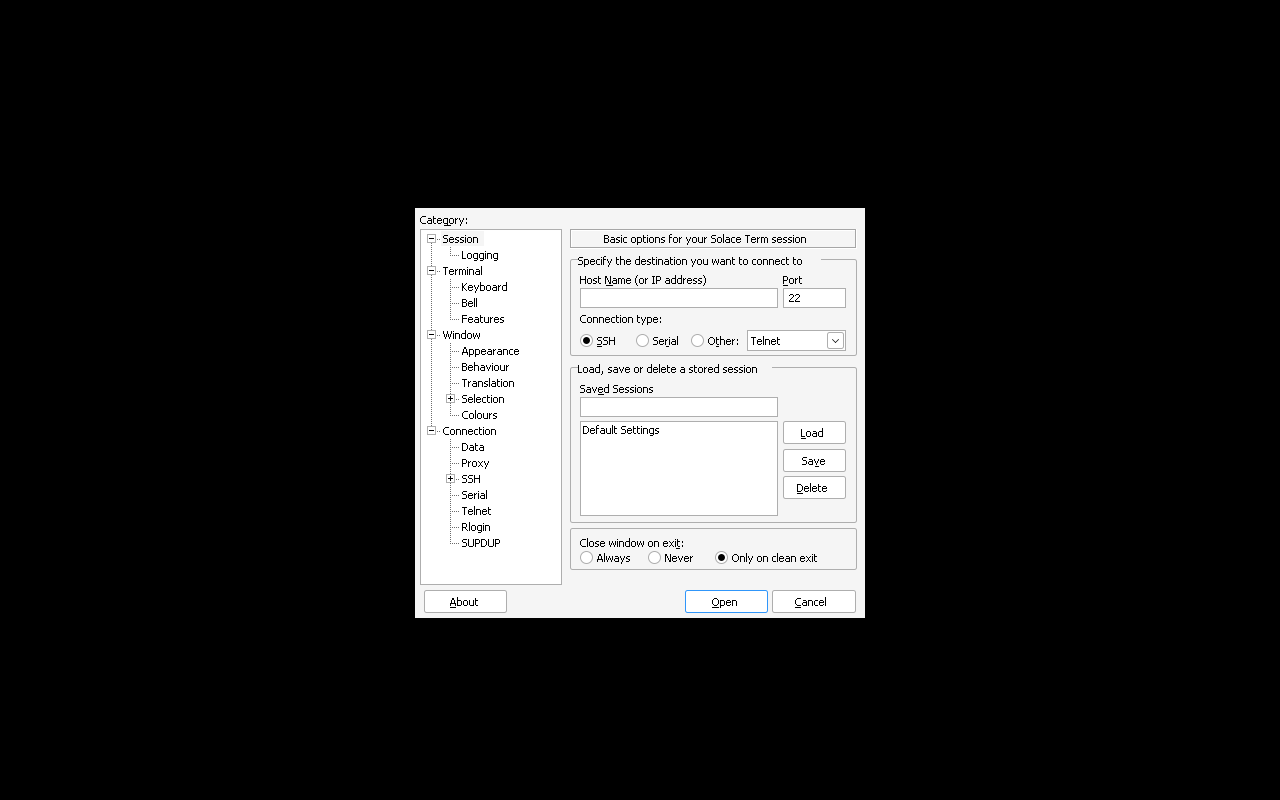This screenshot has height=800, width=1280.
Task: Open the Rlogin category
Action: [x=476, y=527]
